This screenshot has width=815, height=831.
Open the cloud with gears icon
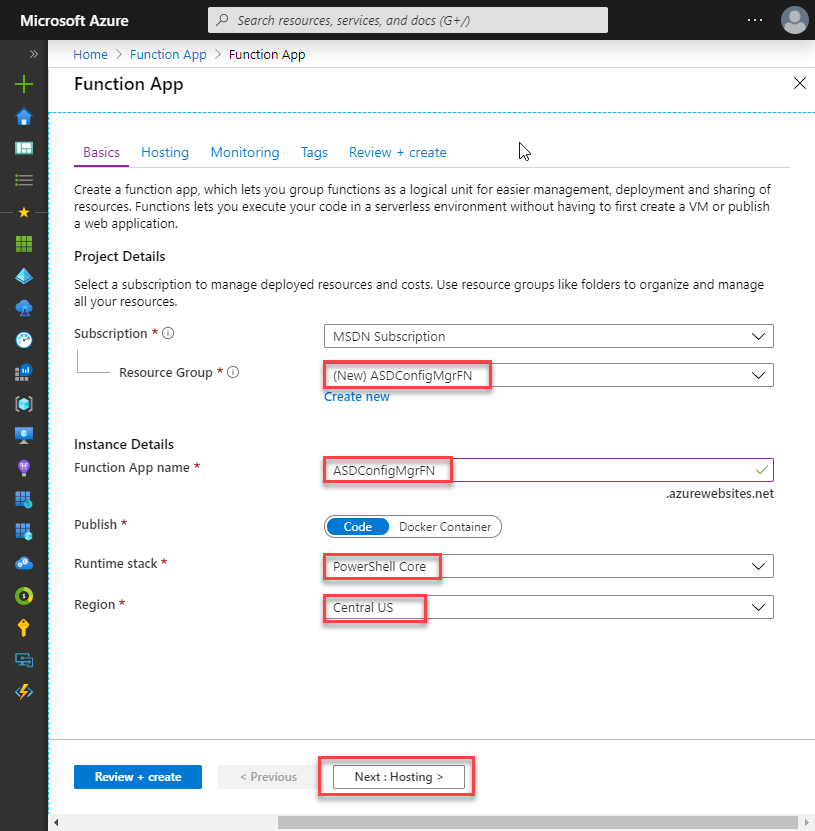pos(24,563)
